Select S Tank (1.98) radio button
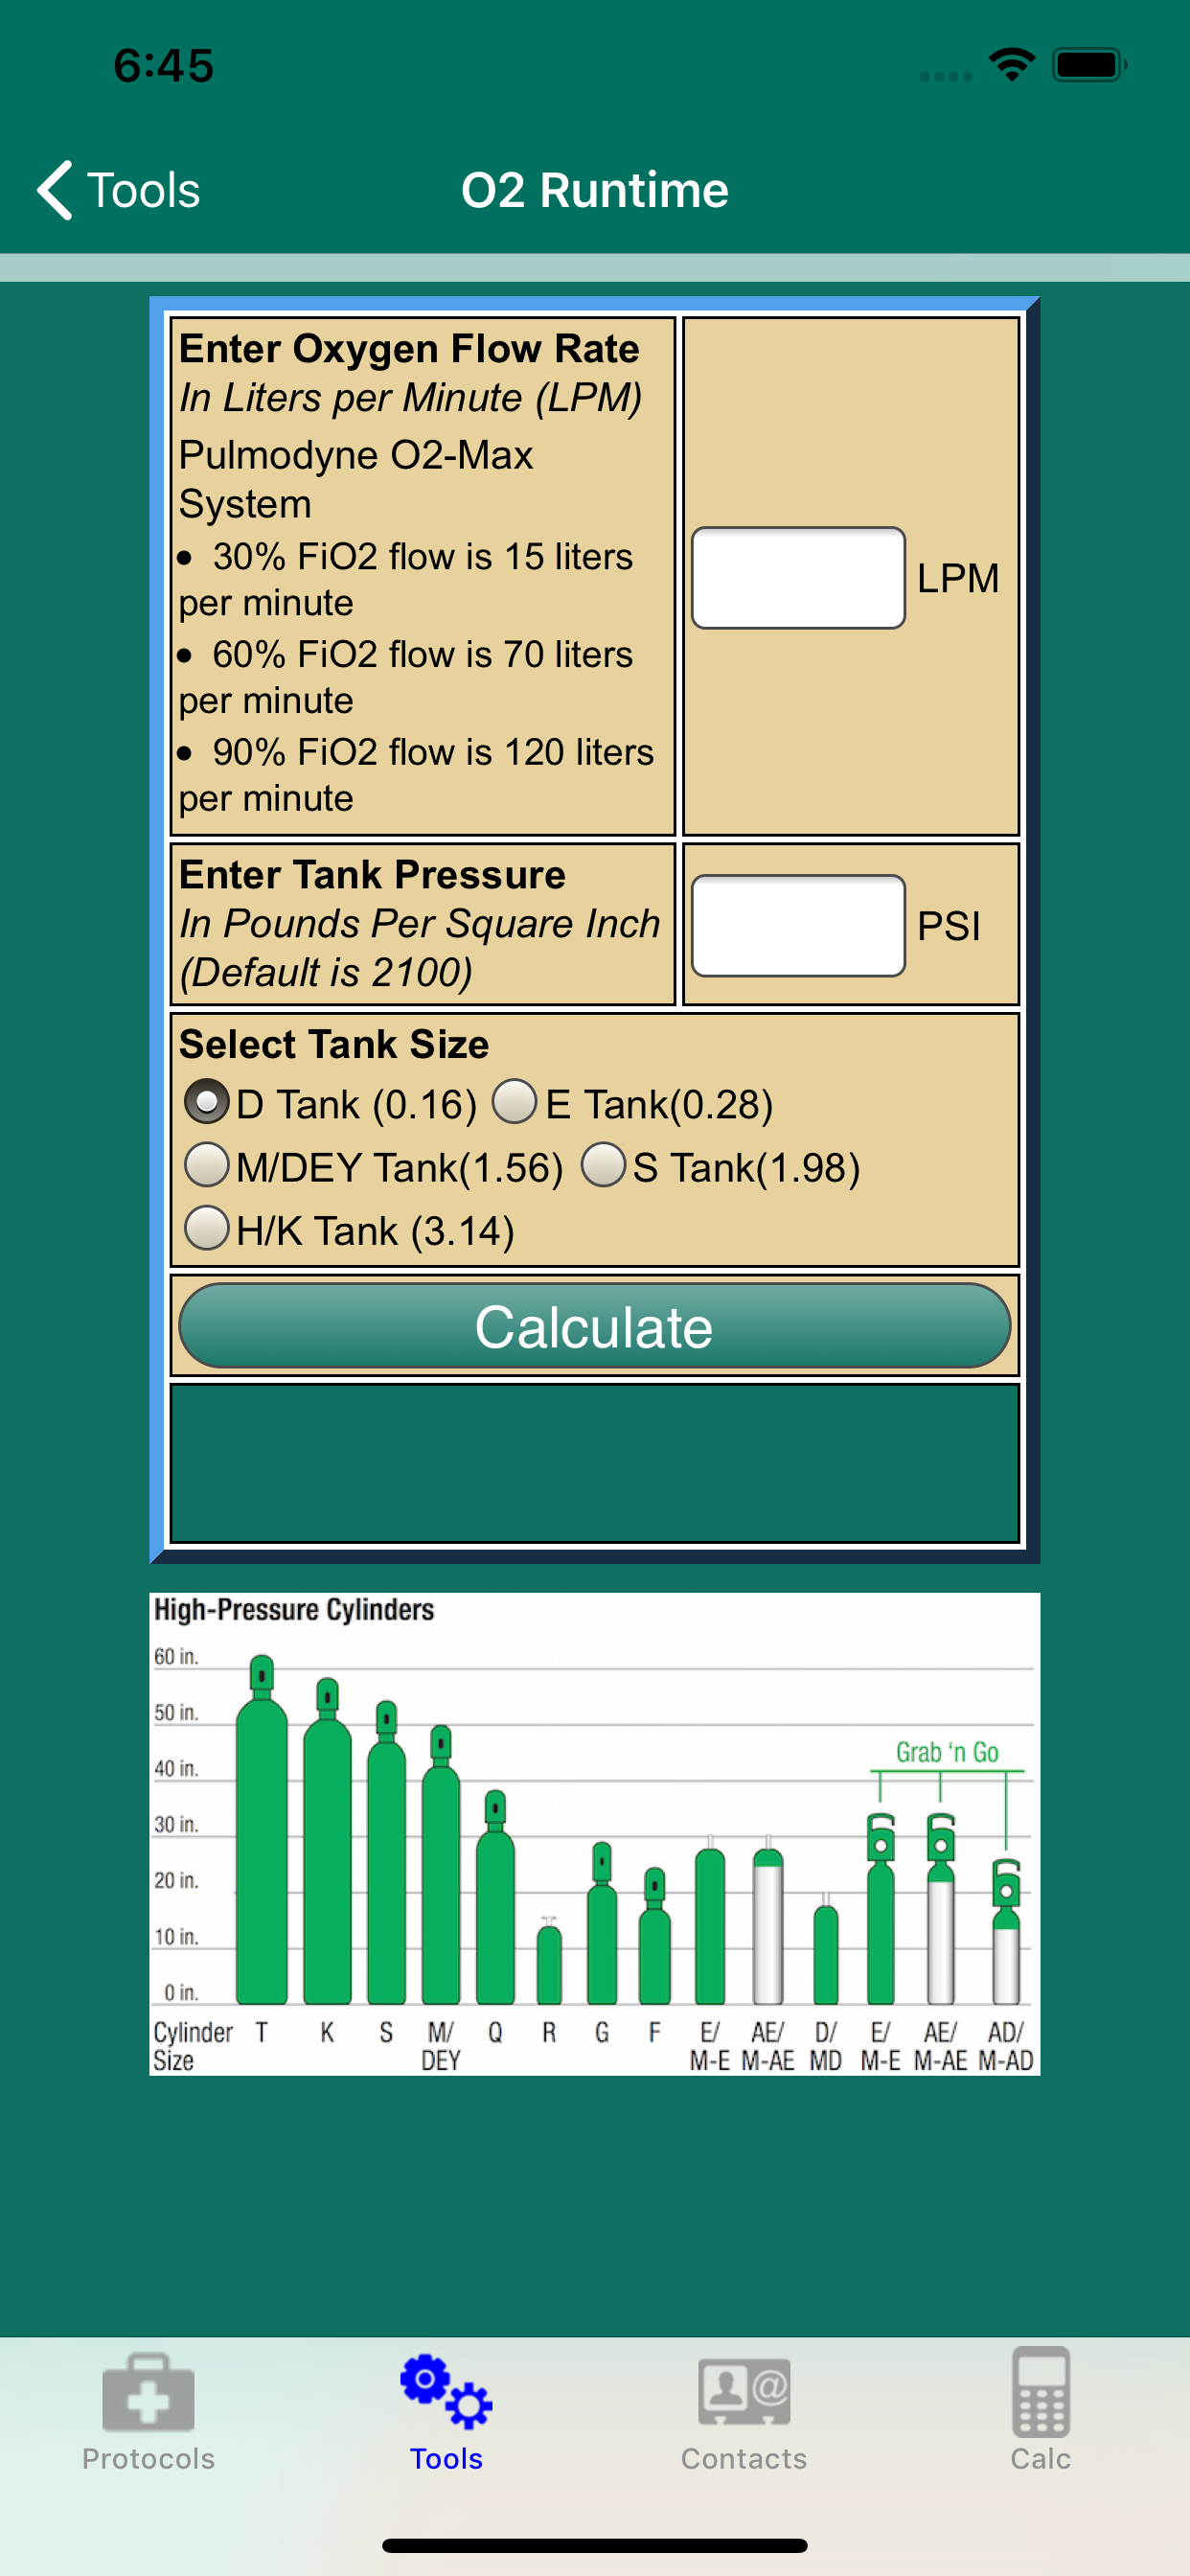This screenshot has height=2576, width=1190. 603,1165
